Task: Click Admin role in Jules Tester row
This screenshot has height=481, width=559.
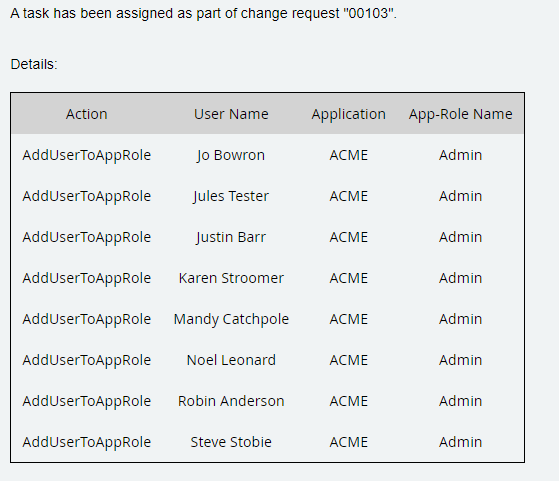Action: 460,196
